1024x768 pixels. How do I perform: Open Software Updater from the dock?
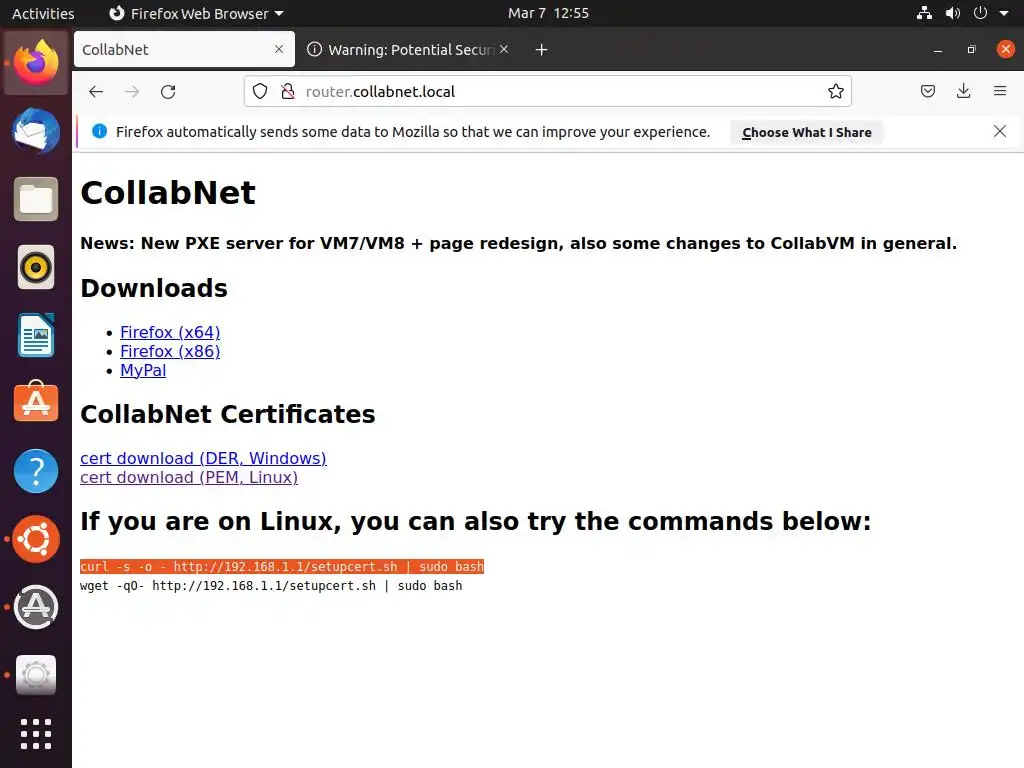tap(36, 607)
